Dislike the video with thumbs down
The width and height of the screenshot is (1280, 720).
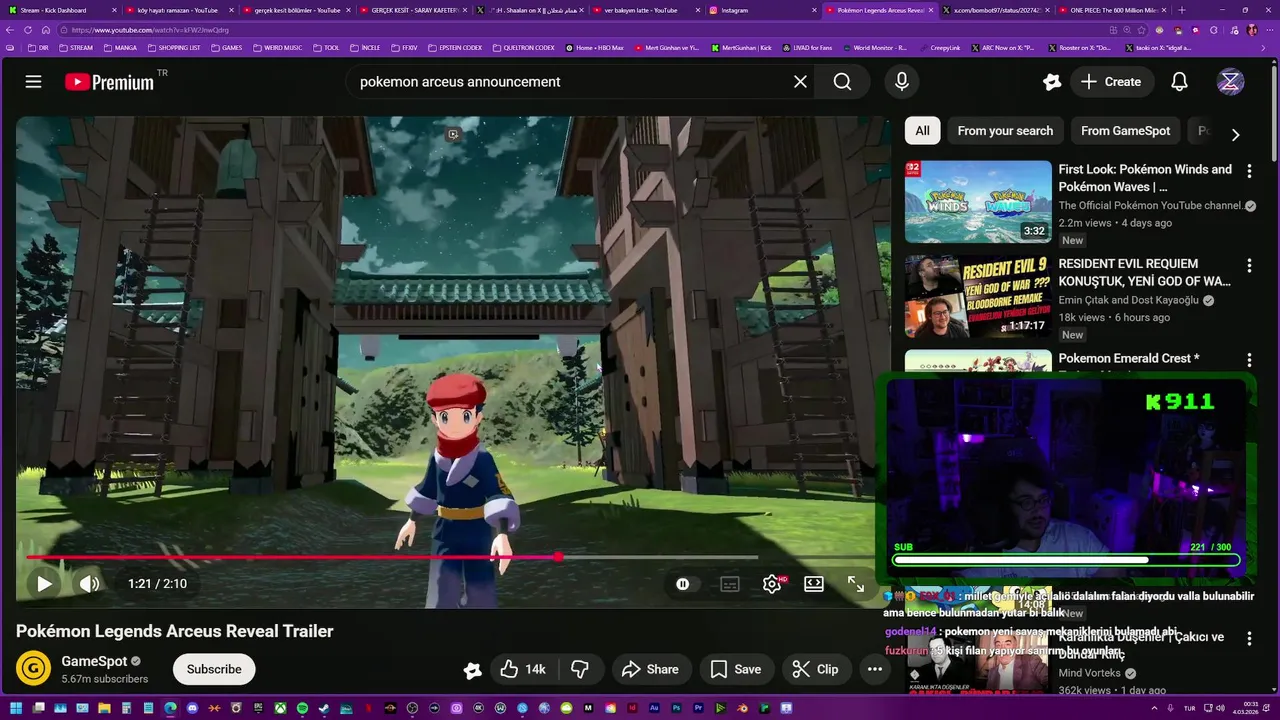point(579,669)
